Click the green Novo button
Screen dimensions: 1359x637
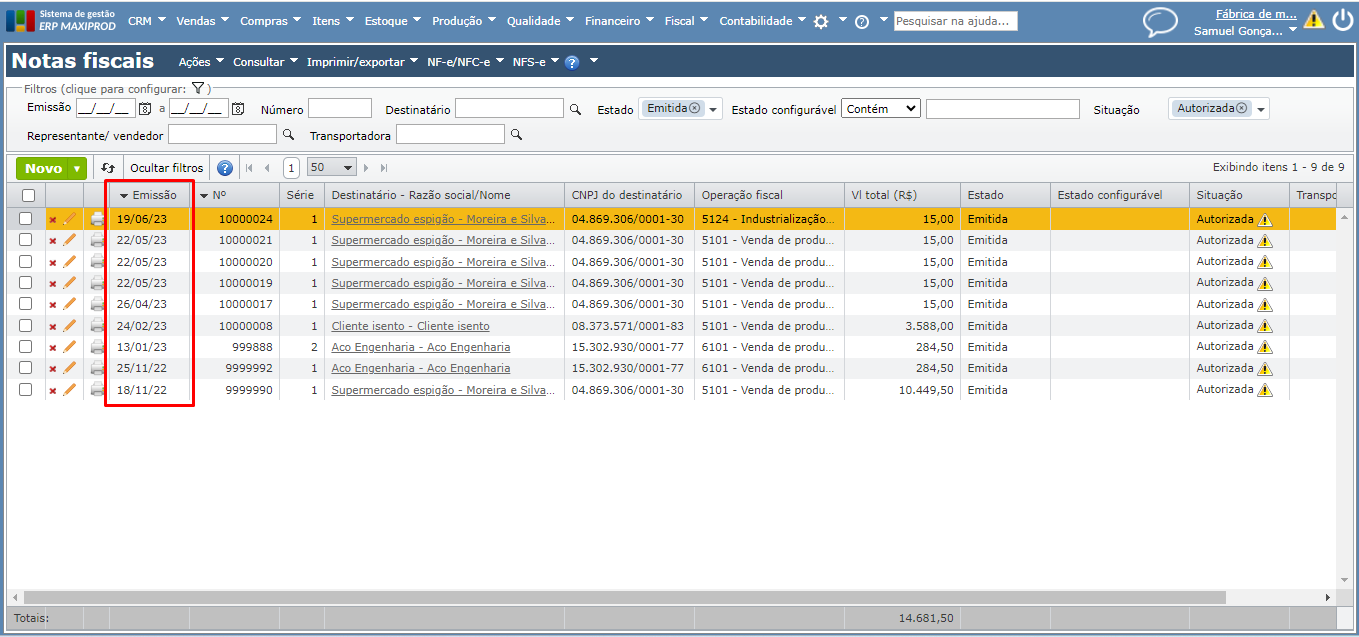pyautogui.click(x=43, y=169)
